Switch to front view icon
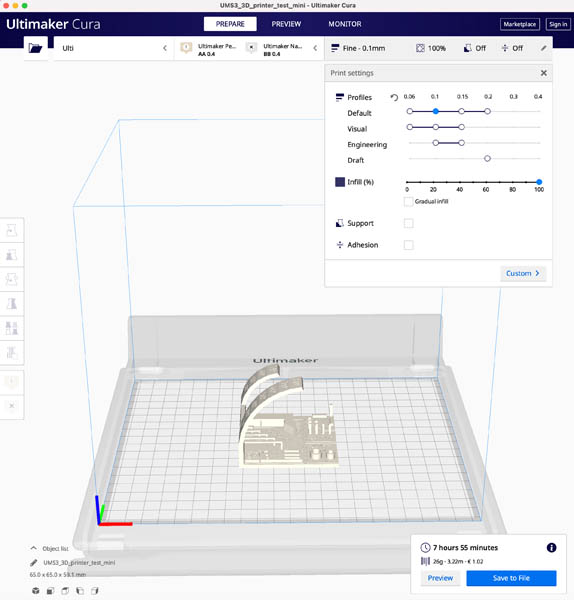Image resolution: width=574 pixels, height=600 pixels. click(50, 591)
